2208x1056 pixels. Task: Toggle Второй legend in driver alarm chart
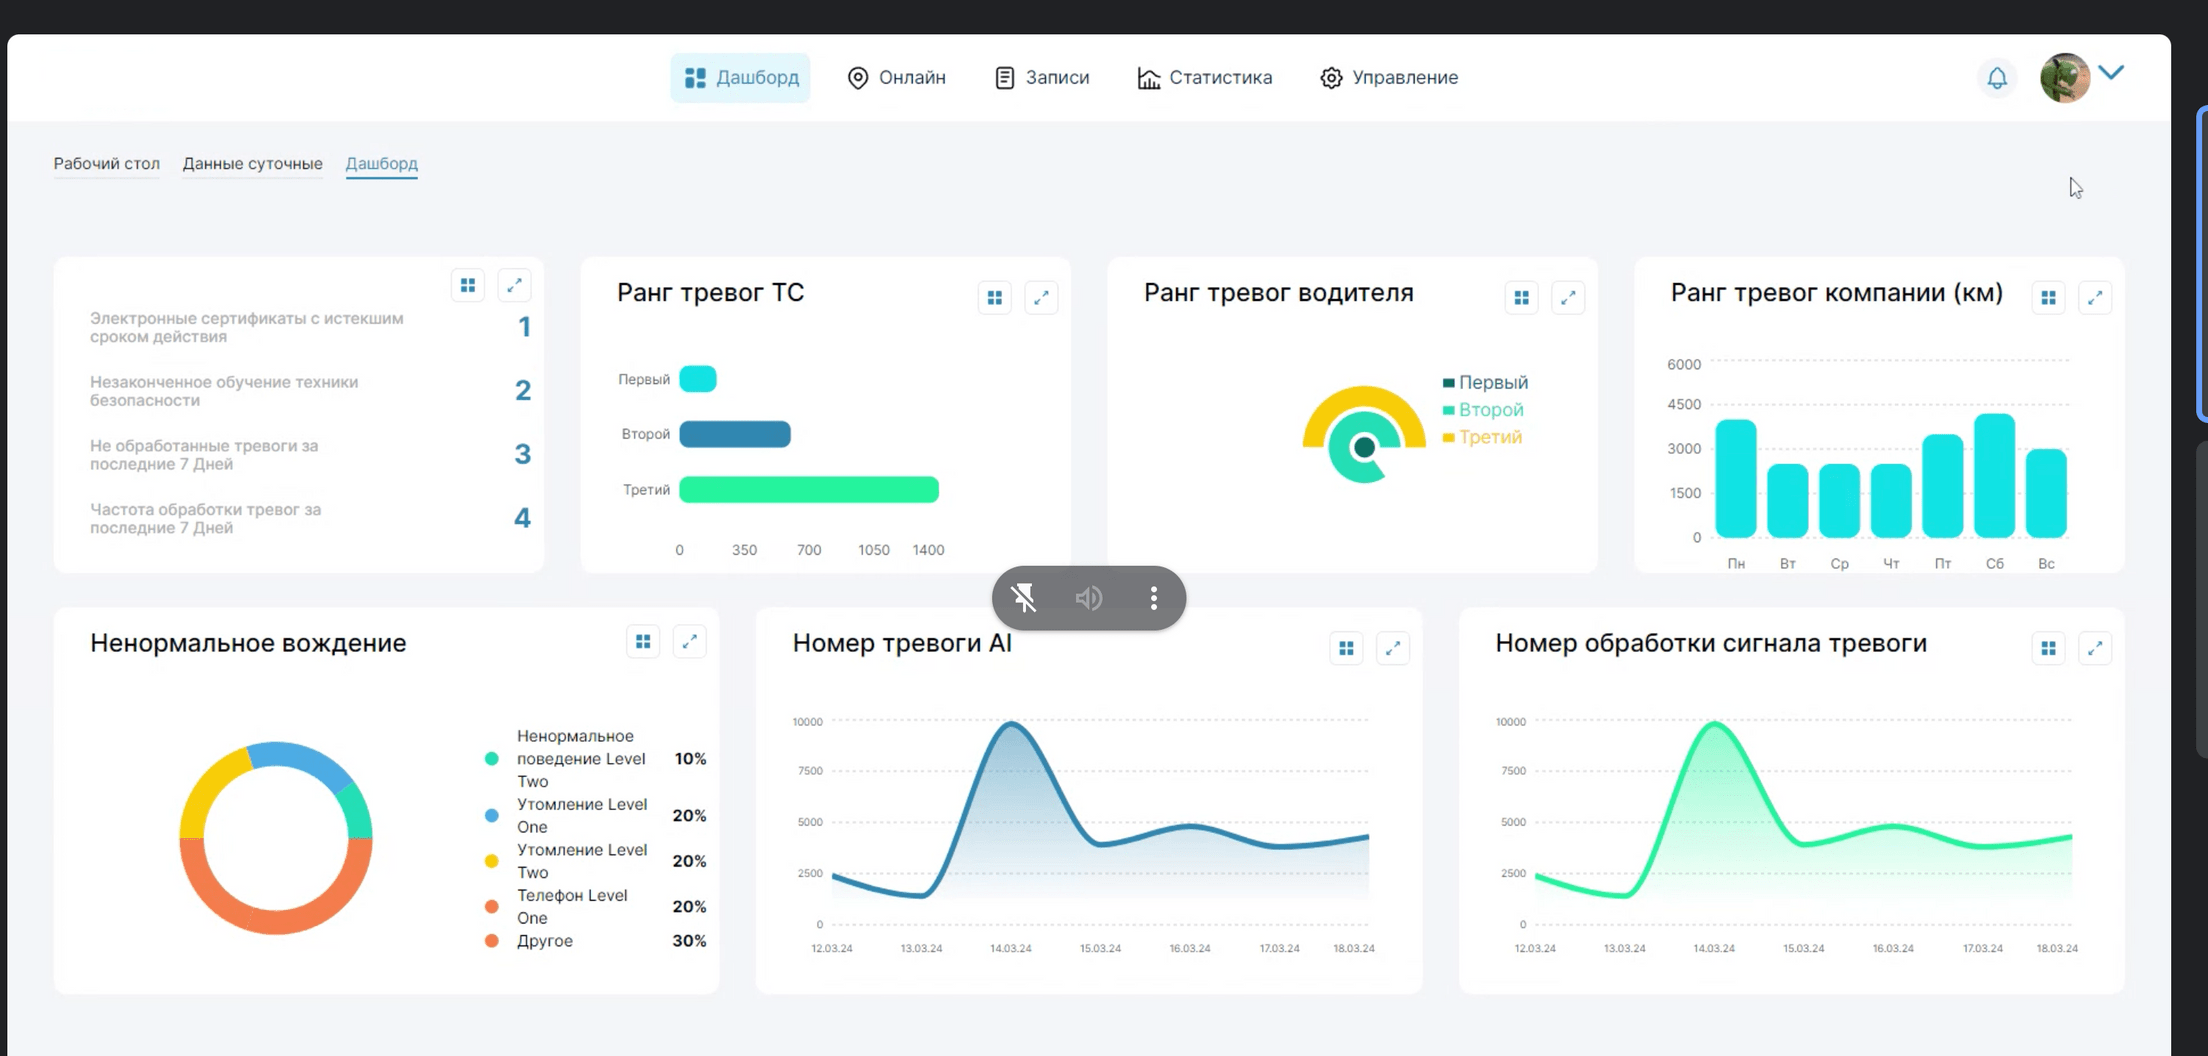click(x=1483, y=409)
